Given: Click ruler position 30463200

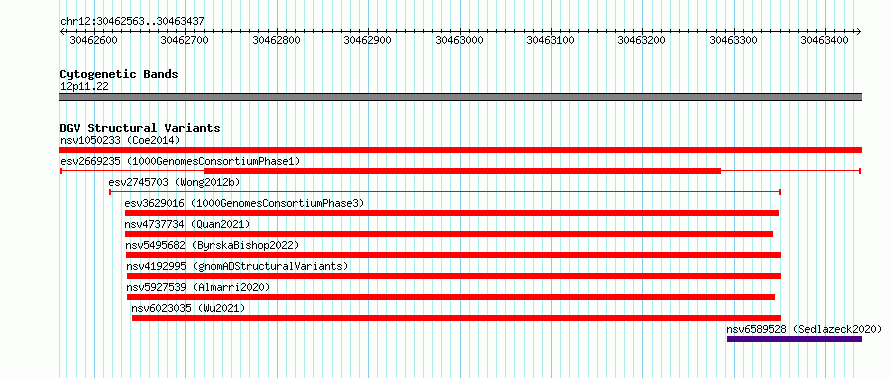Looking at the screenshot, I should 641,40.
